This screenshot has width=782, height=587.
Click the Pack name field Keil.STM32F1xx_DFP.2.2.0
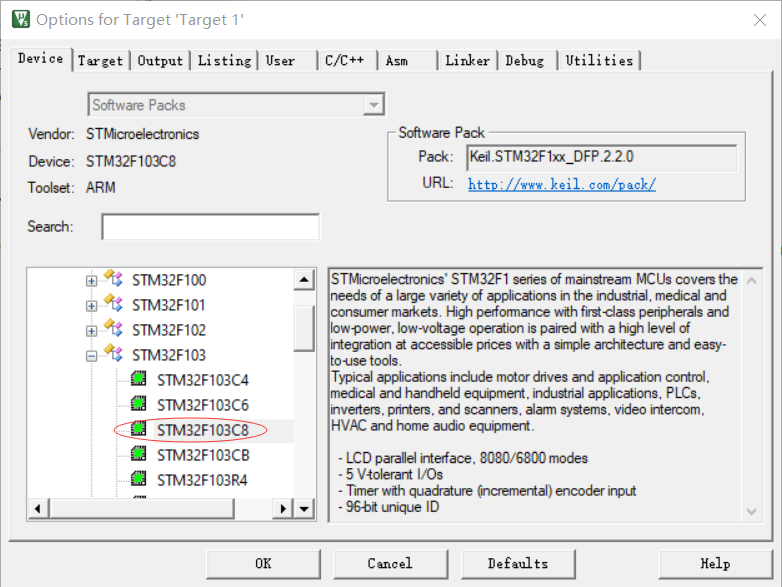[x=601, y=158]
